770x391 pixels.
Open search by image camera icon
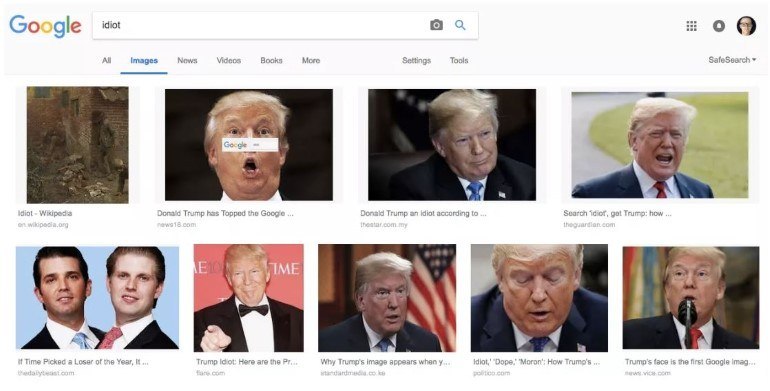436,25
